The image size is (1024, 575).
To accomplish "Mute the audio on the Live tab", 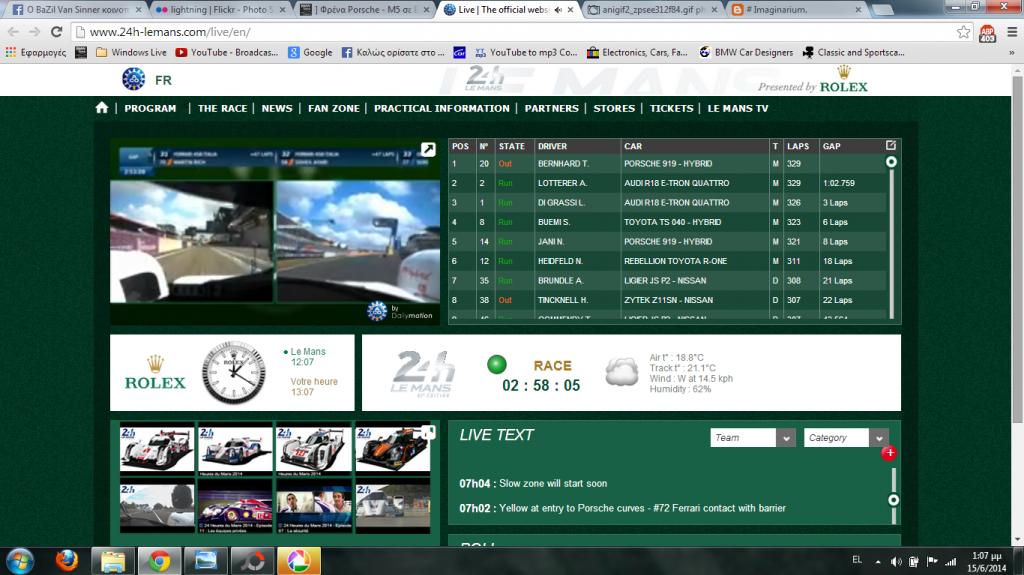I will [x=558, y=10].
